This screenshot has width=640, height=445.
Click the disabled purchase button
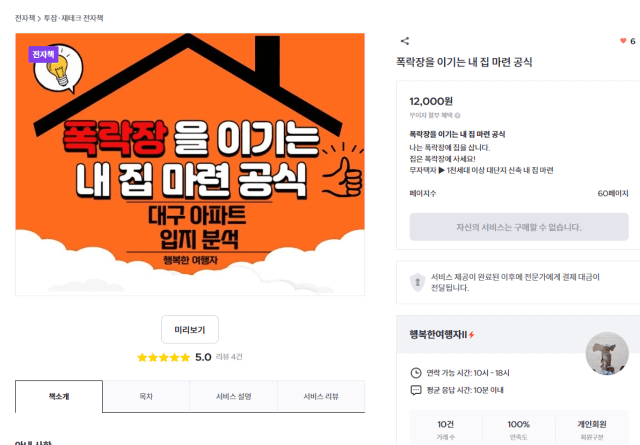(x=519, y=227)
